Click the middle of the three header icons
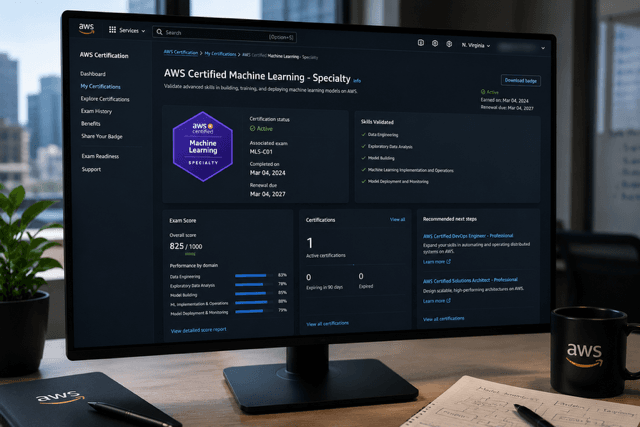The height and width of the screenshot is (427, 640). [x=435, y=43]
